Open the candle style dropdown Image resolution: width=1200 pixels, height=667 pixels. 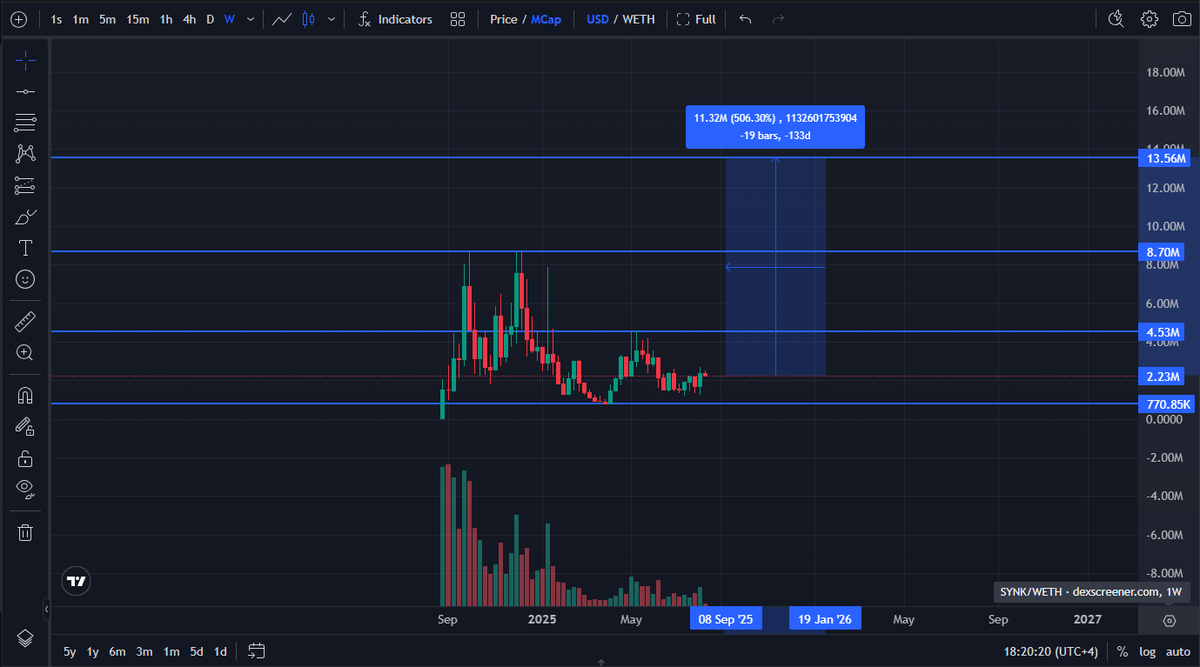tap(331, 18)
